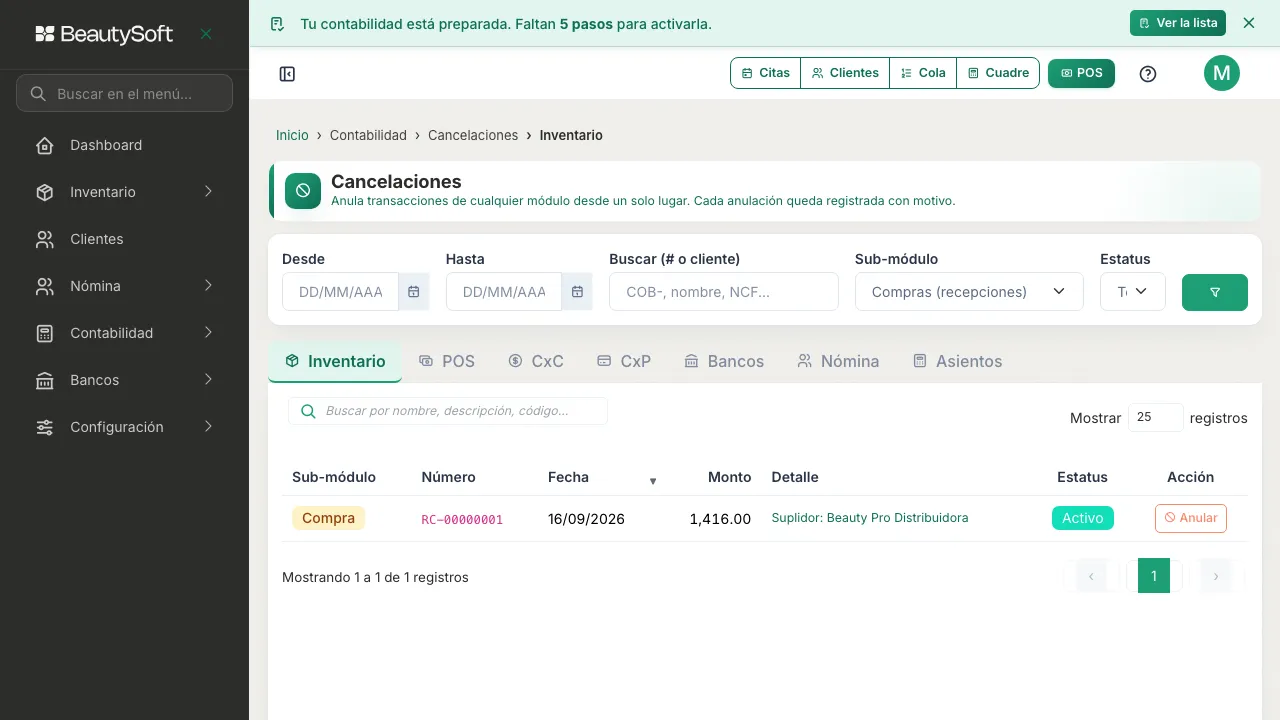Open the help question mark icon
The image size is (1280, 720).
(1148, 74)
